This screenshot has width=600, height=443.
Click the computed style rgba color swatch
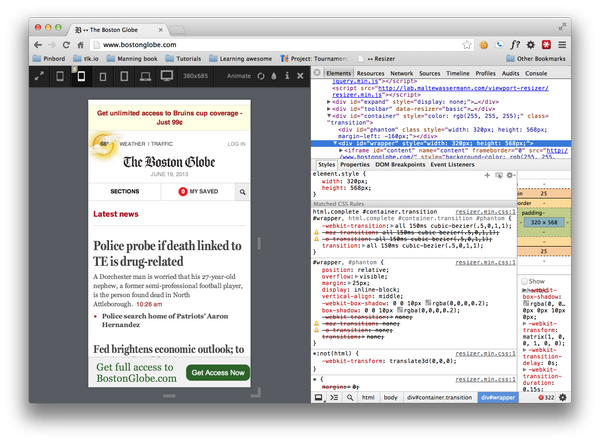point(526,303)
